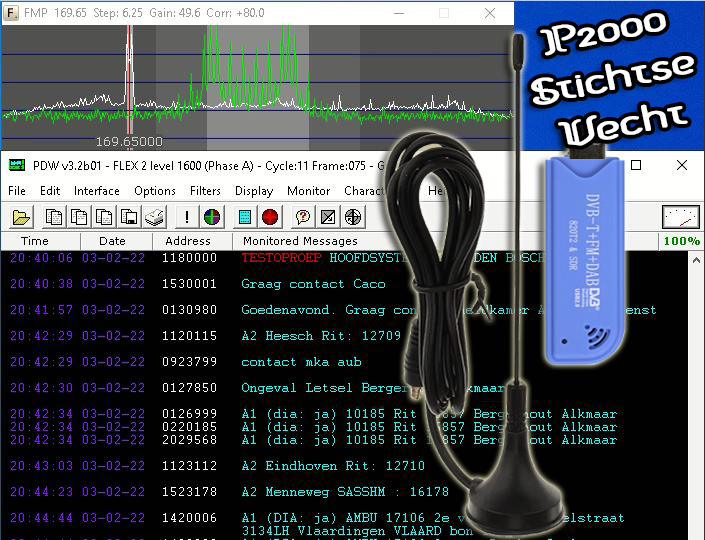The height and width of the screenshot is (540, 705).
Task: Click the 100% signal level indicator
Action: (x=682, y=241)
